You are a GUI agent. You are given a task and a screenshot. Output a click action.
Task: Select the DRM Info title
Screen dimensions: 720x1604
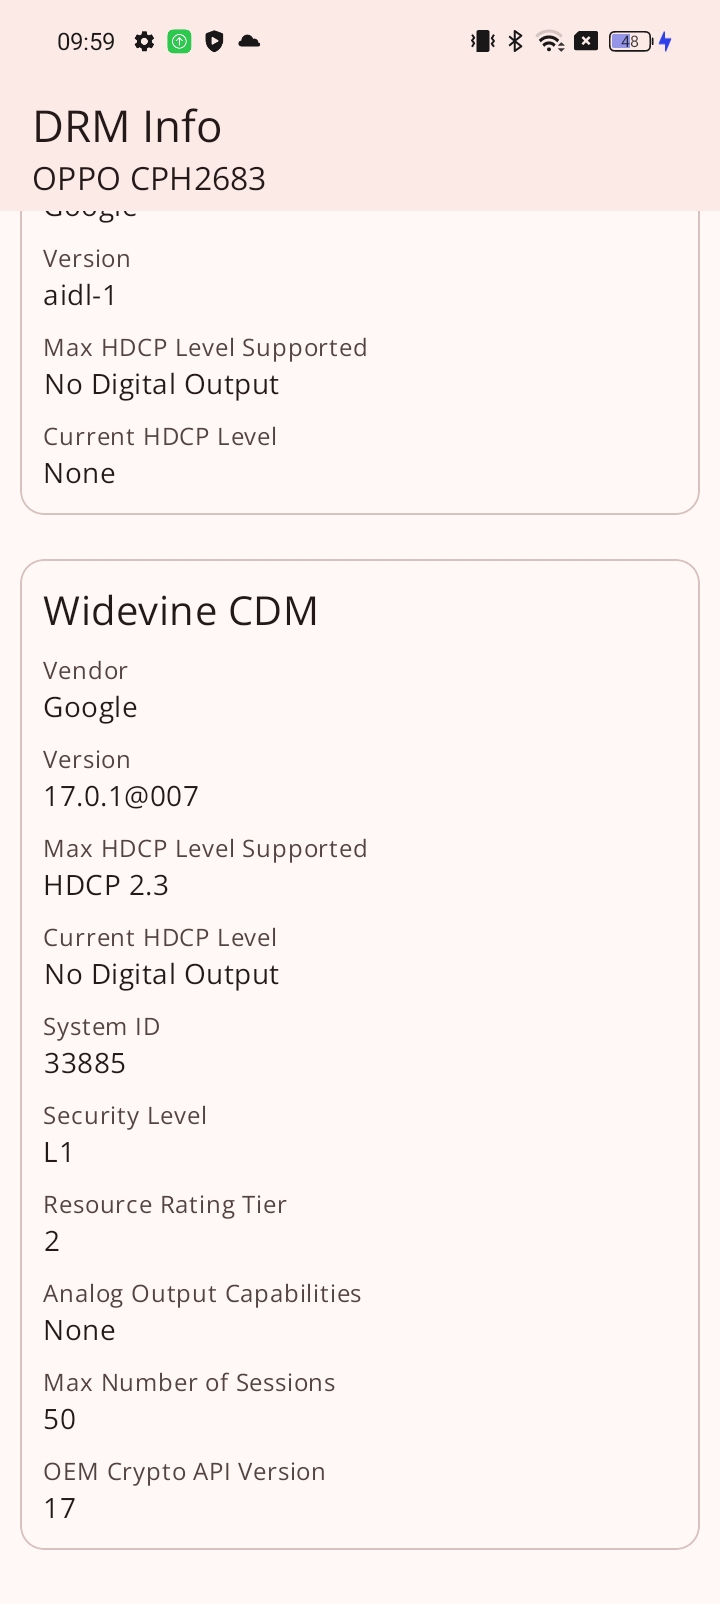pyautogui.click(x=127, y=127)
